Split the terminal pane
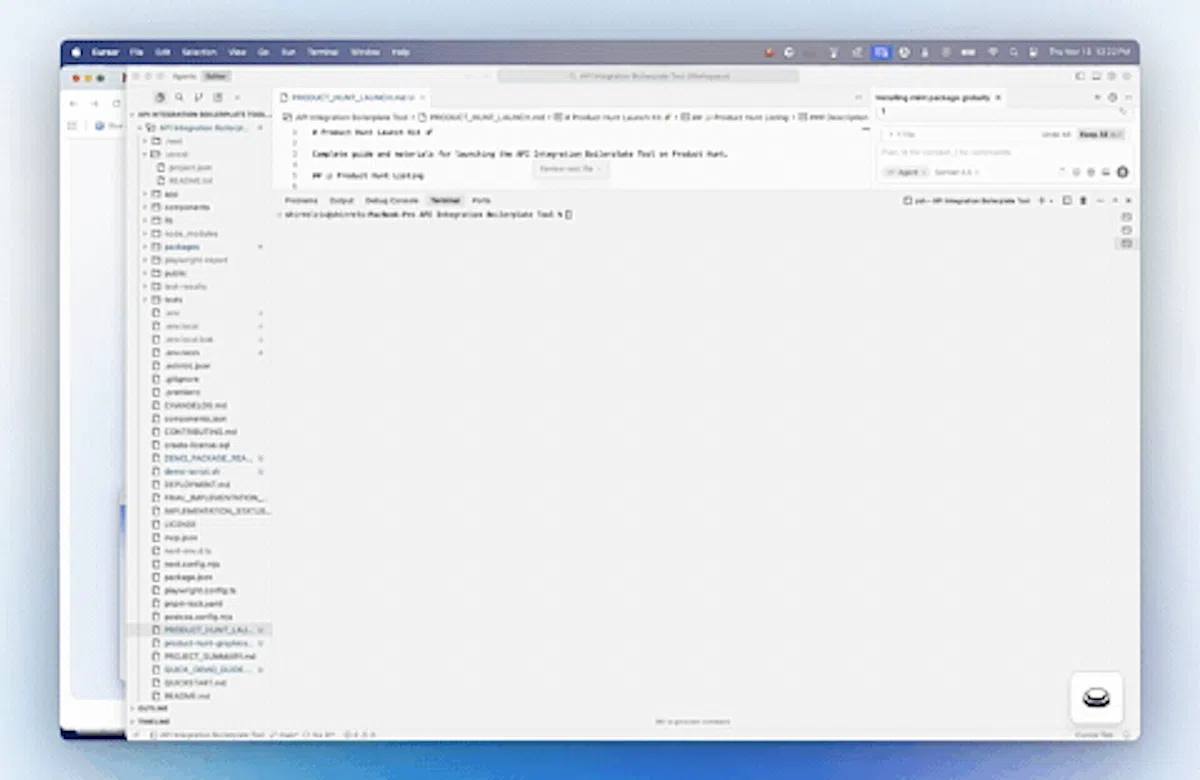 coord(1067,201)
